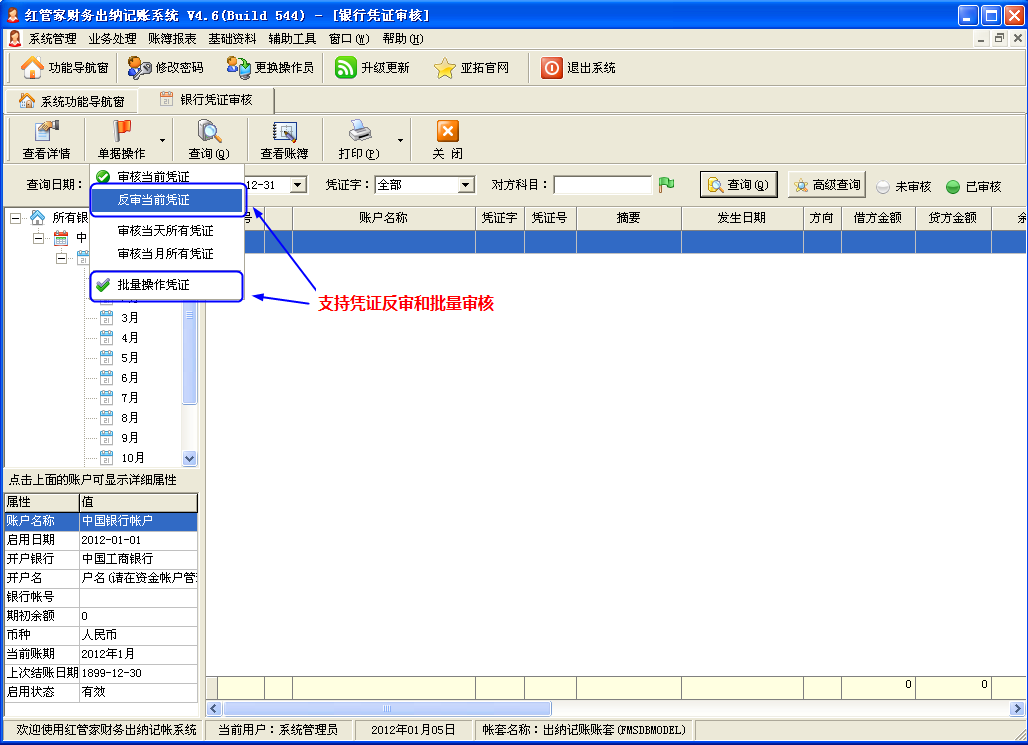Open the 凭证字 combo box
The image size is (1028, 745).
(x=465, y=185)
